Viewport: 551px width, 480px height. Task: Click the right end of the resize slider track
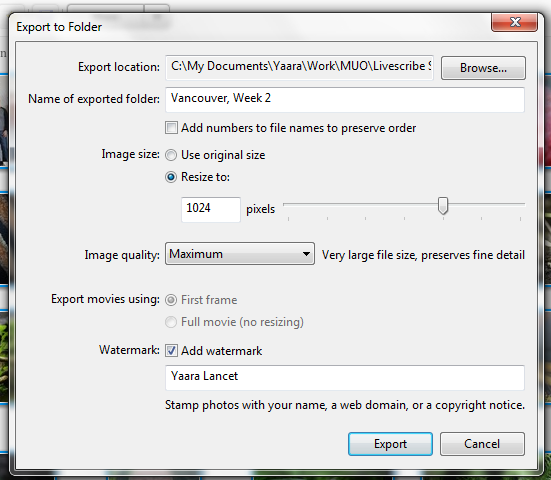tap(523, 204)
